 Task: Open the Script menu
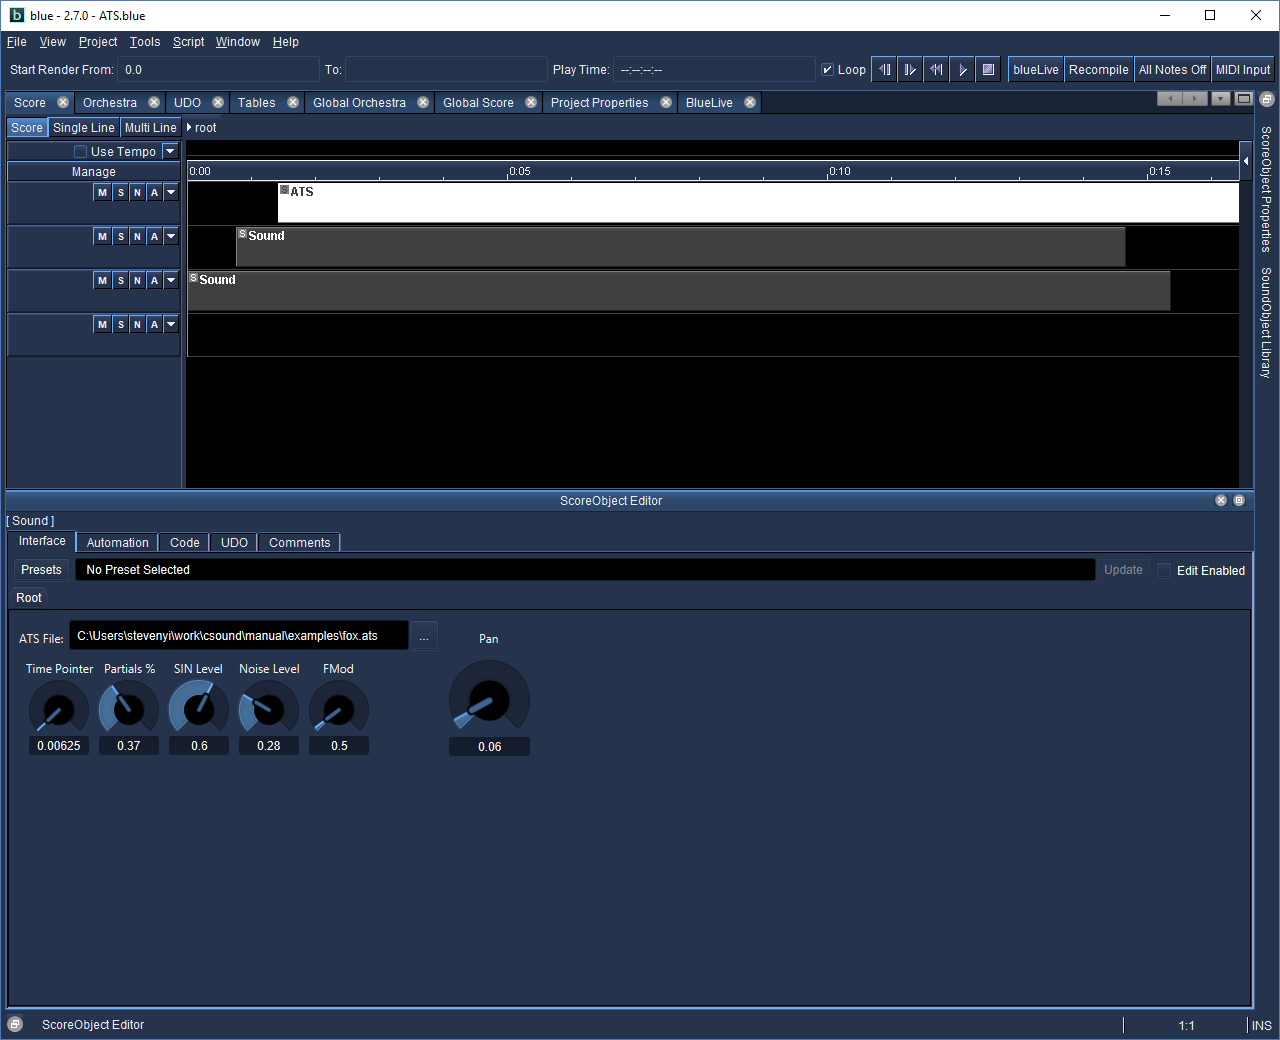[188, 42]
